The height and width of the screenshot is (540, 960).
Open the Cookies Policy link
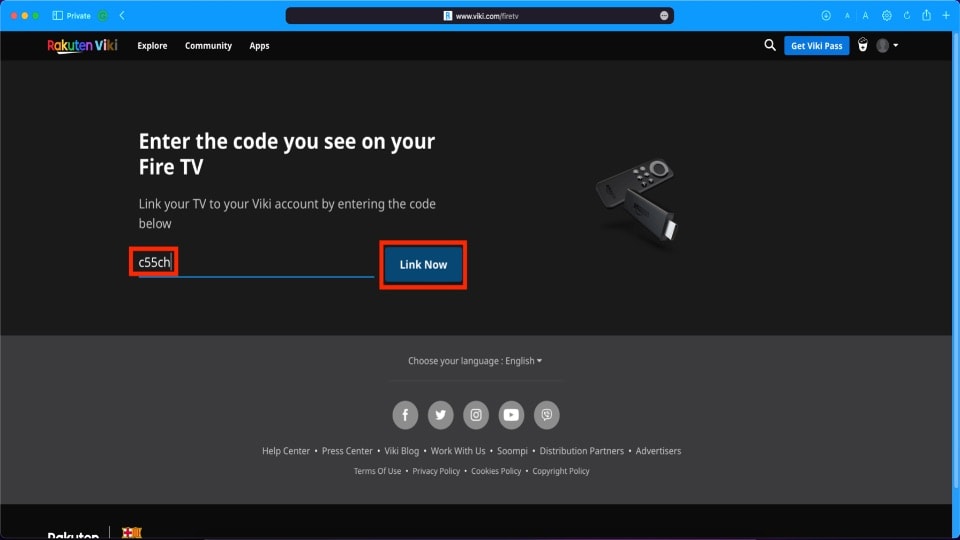point(496,471)
